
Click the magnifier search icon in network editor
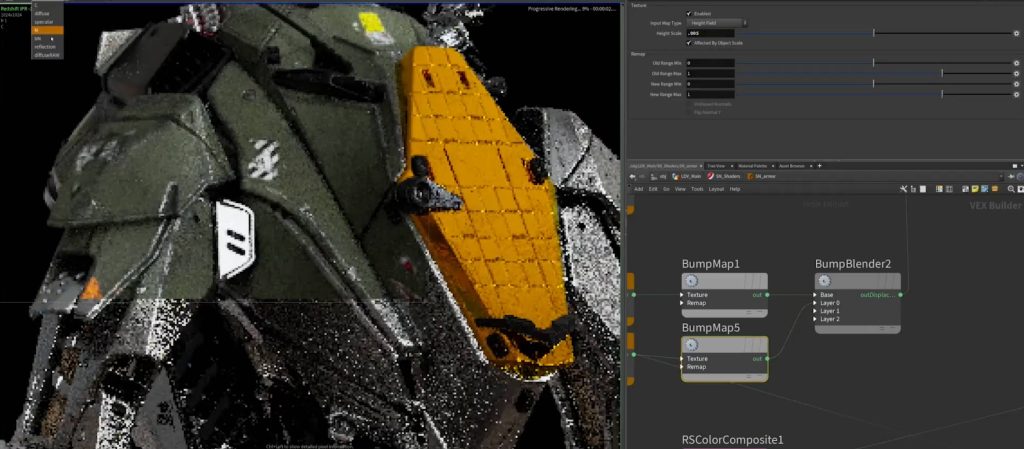coord(1011,189)
